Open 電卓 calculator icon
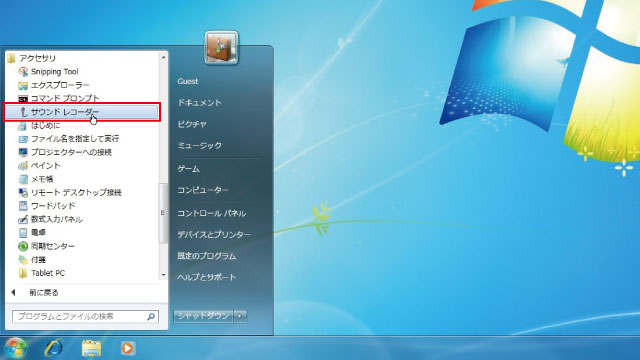The image size is (640, 360). pos(23,233)
